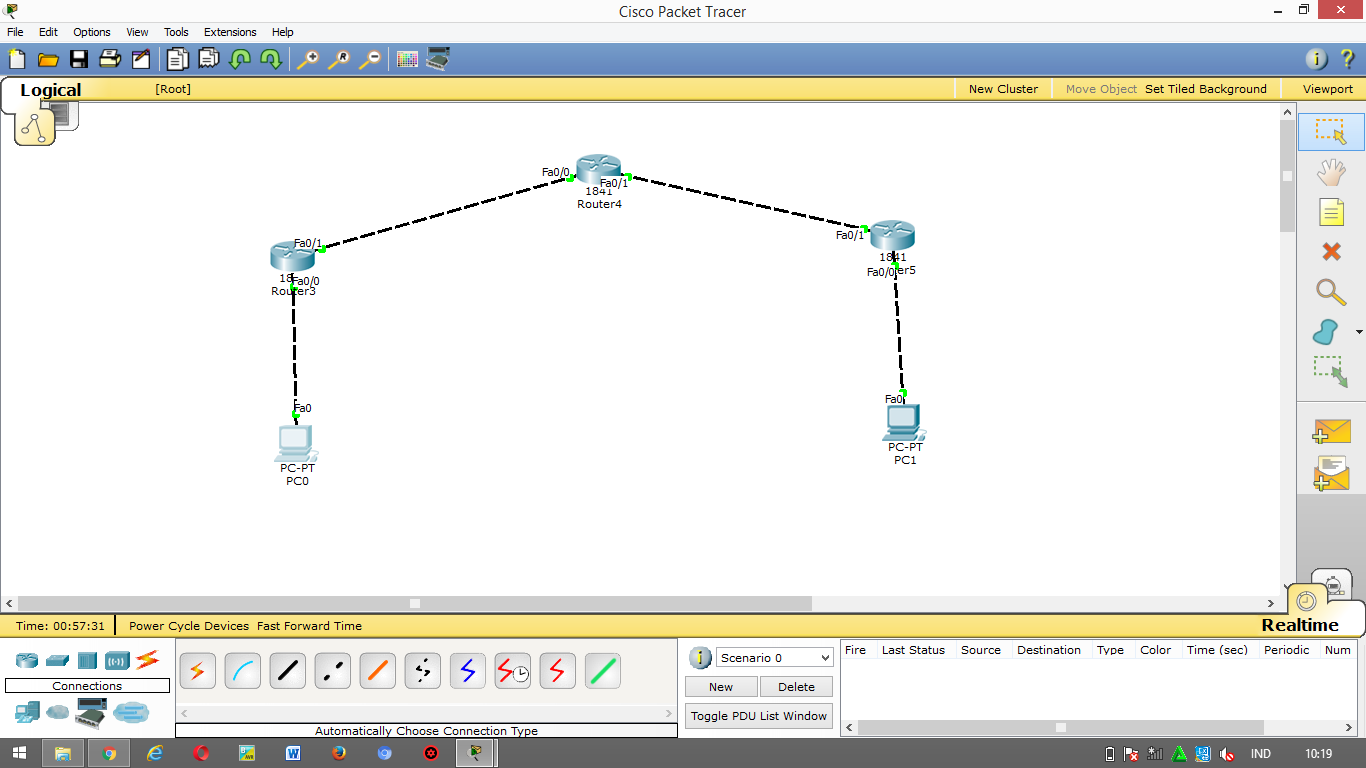Viewport: 1366px width, 768px height.
Task: Pick the Phone cable connection
Action: point(422,671)
